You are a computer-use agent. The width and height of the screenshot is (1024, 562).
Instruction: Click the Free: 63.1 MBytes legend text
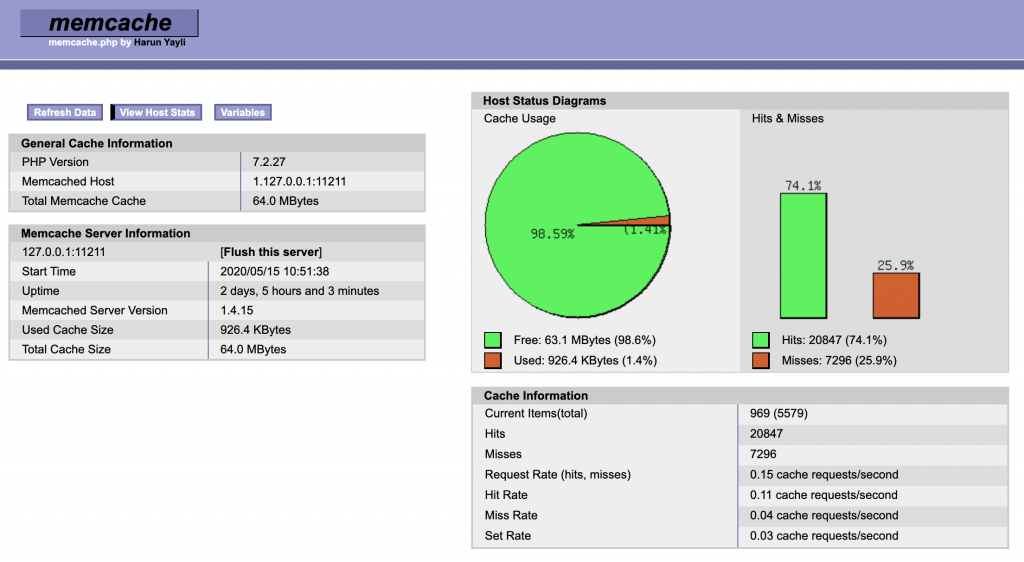click(x=584, y=340)
